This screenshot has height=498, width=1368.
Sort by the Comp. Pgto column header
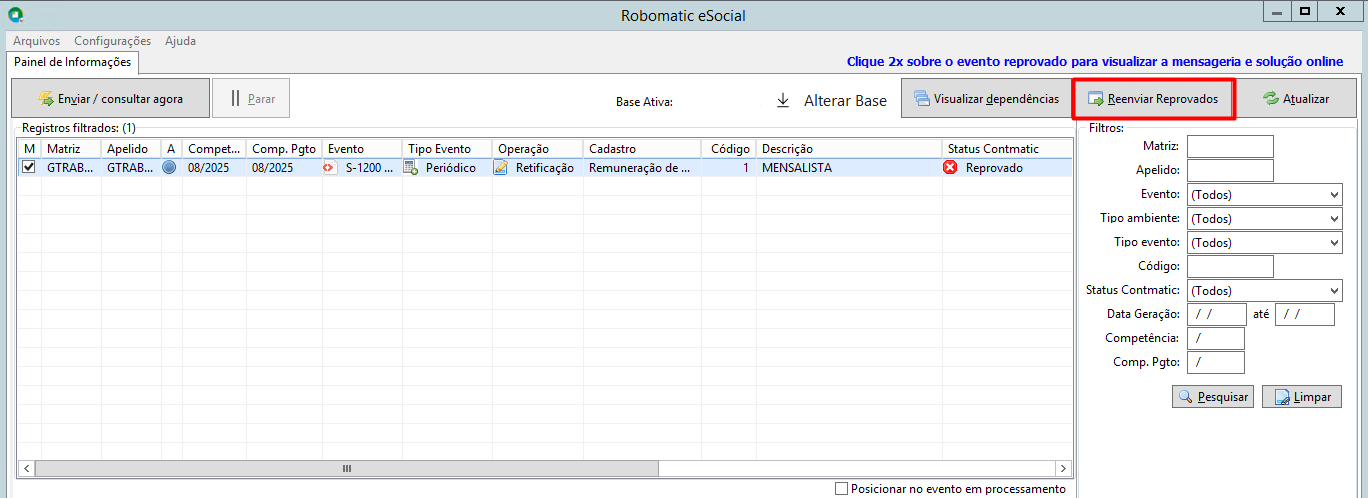(x=284, y=149)
